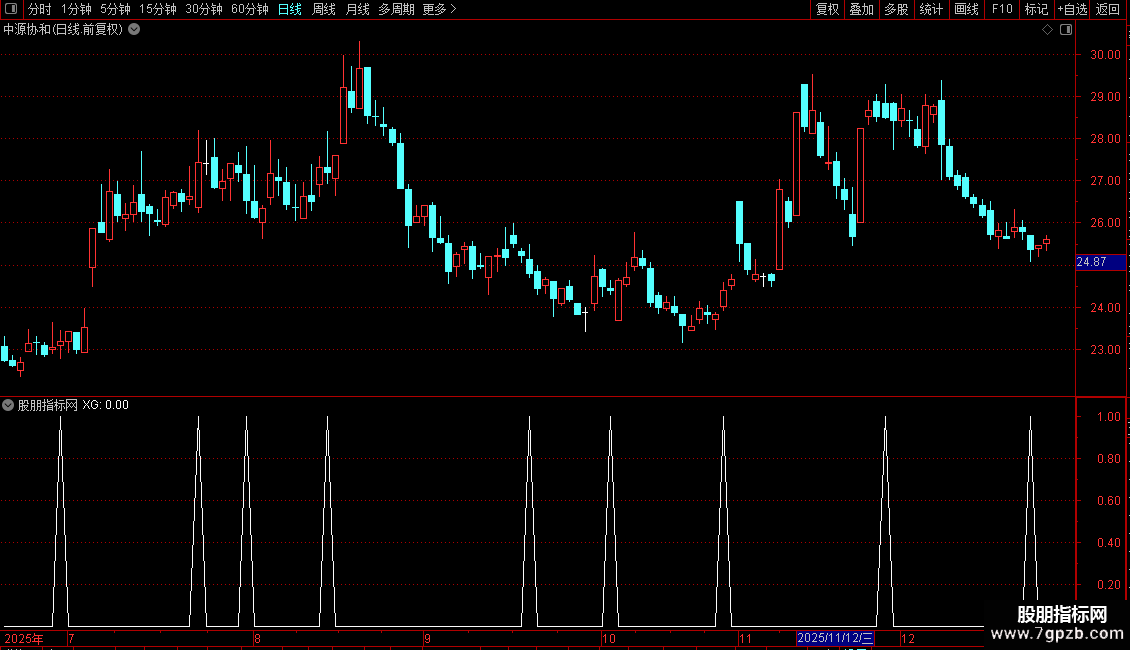Click the 标记 mark button
Screen dimensions: 1130x650
[1036, 9]
